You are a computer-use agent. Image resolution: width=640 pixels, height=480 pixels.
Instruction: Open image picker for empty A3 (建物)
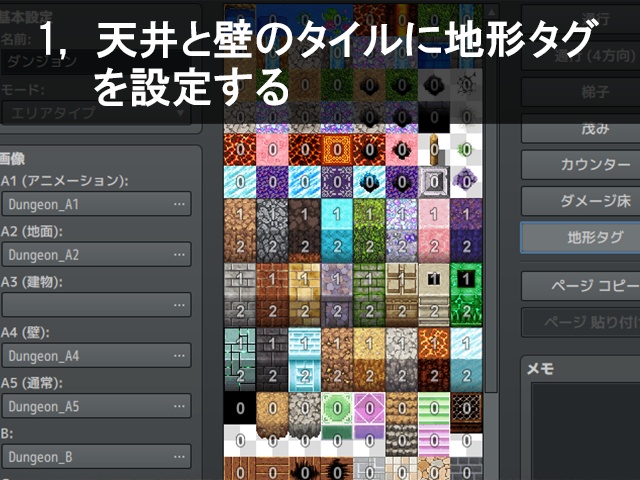(96, 305)
